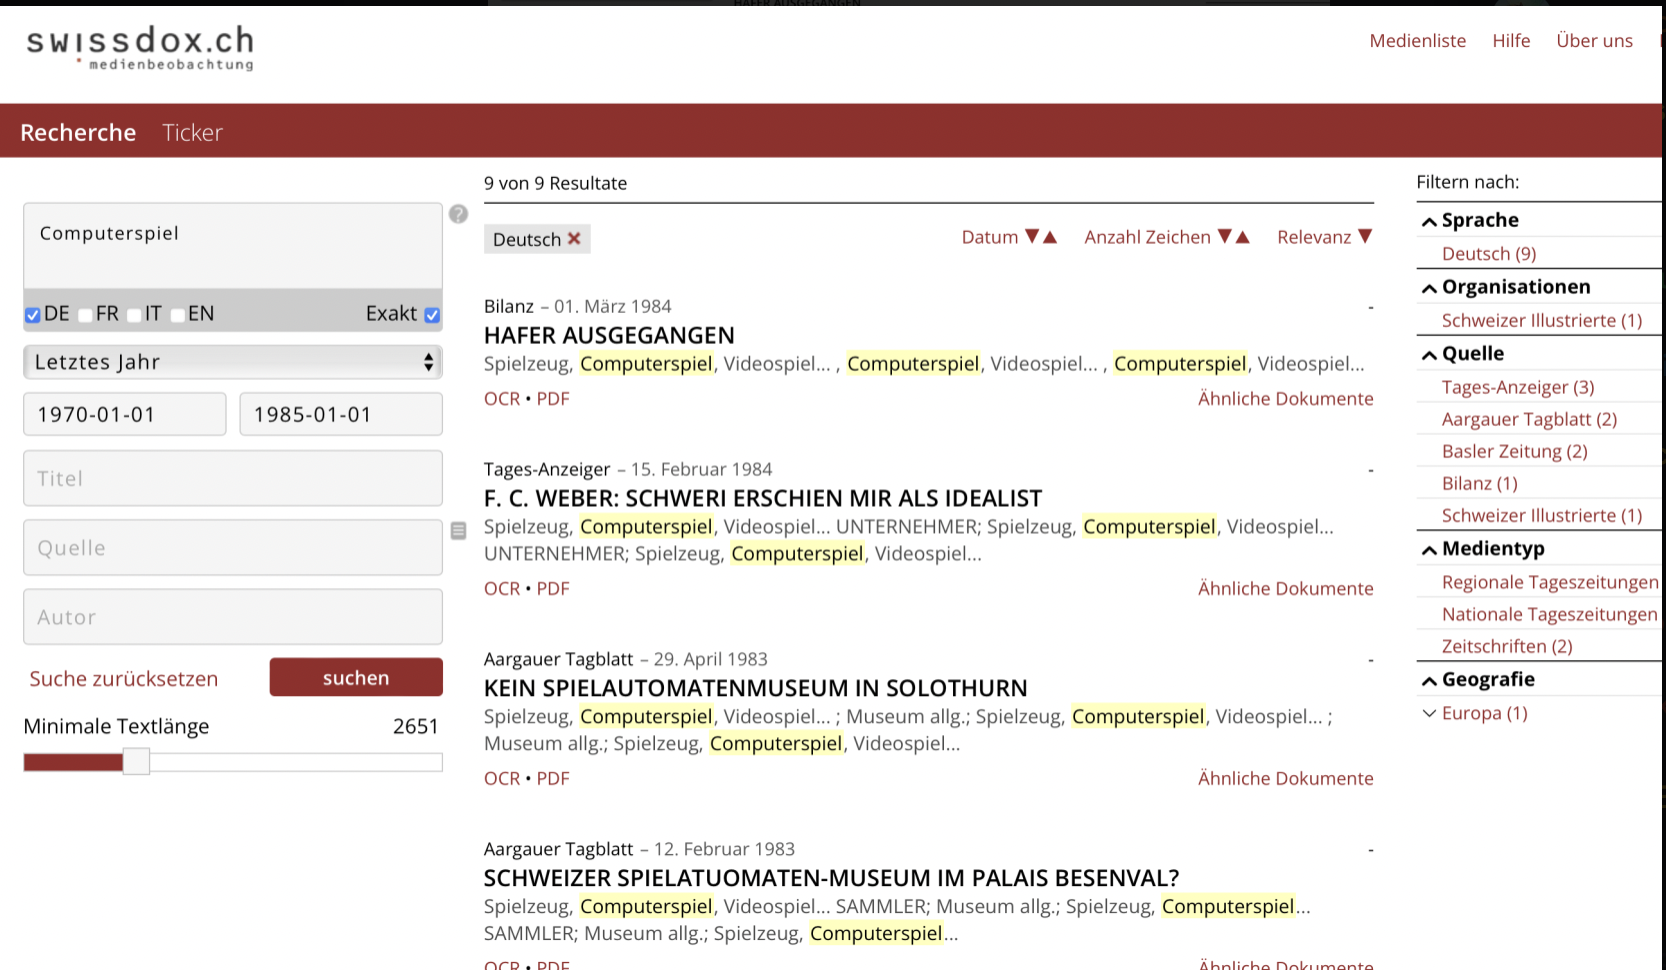Open Medienliste in top navigation
The height and width of the screenshot is (970, 1666).
coord(1417,41)
